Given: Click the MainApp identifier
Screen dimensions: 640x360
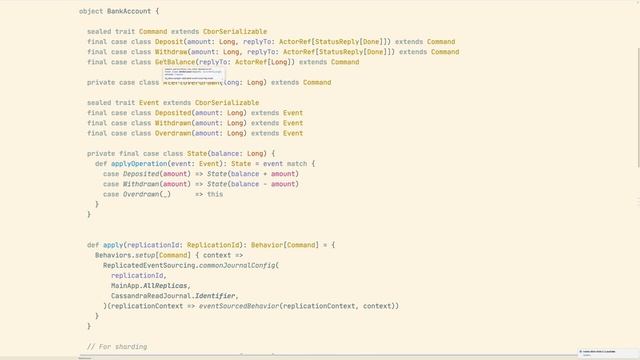Looking at the screenshot, I should tap(125, 286).
